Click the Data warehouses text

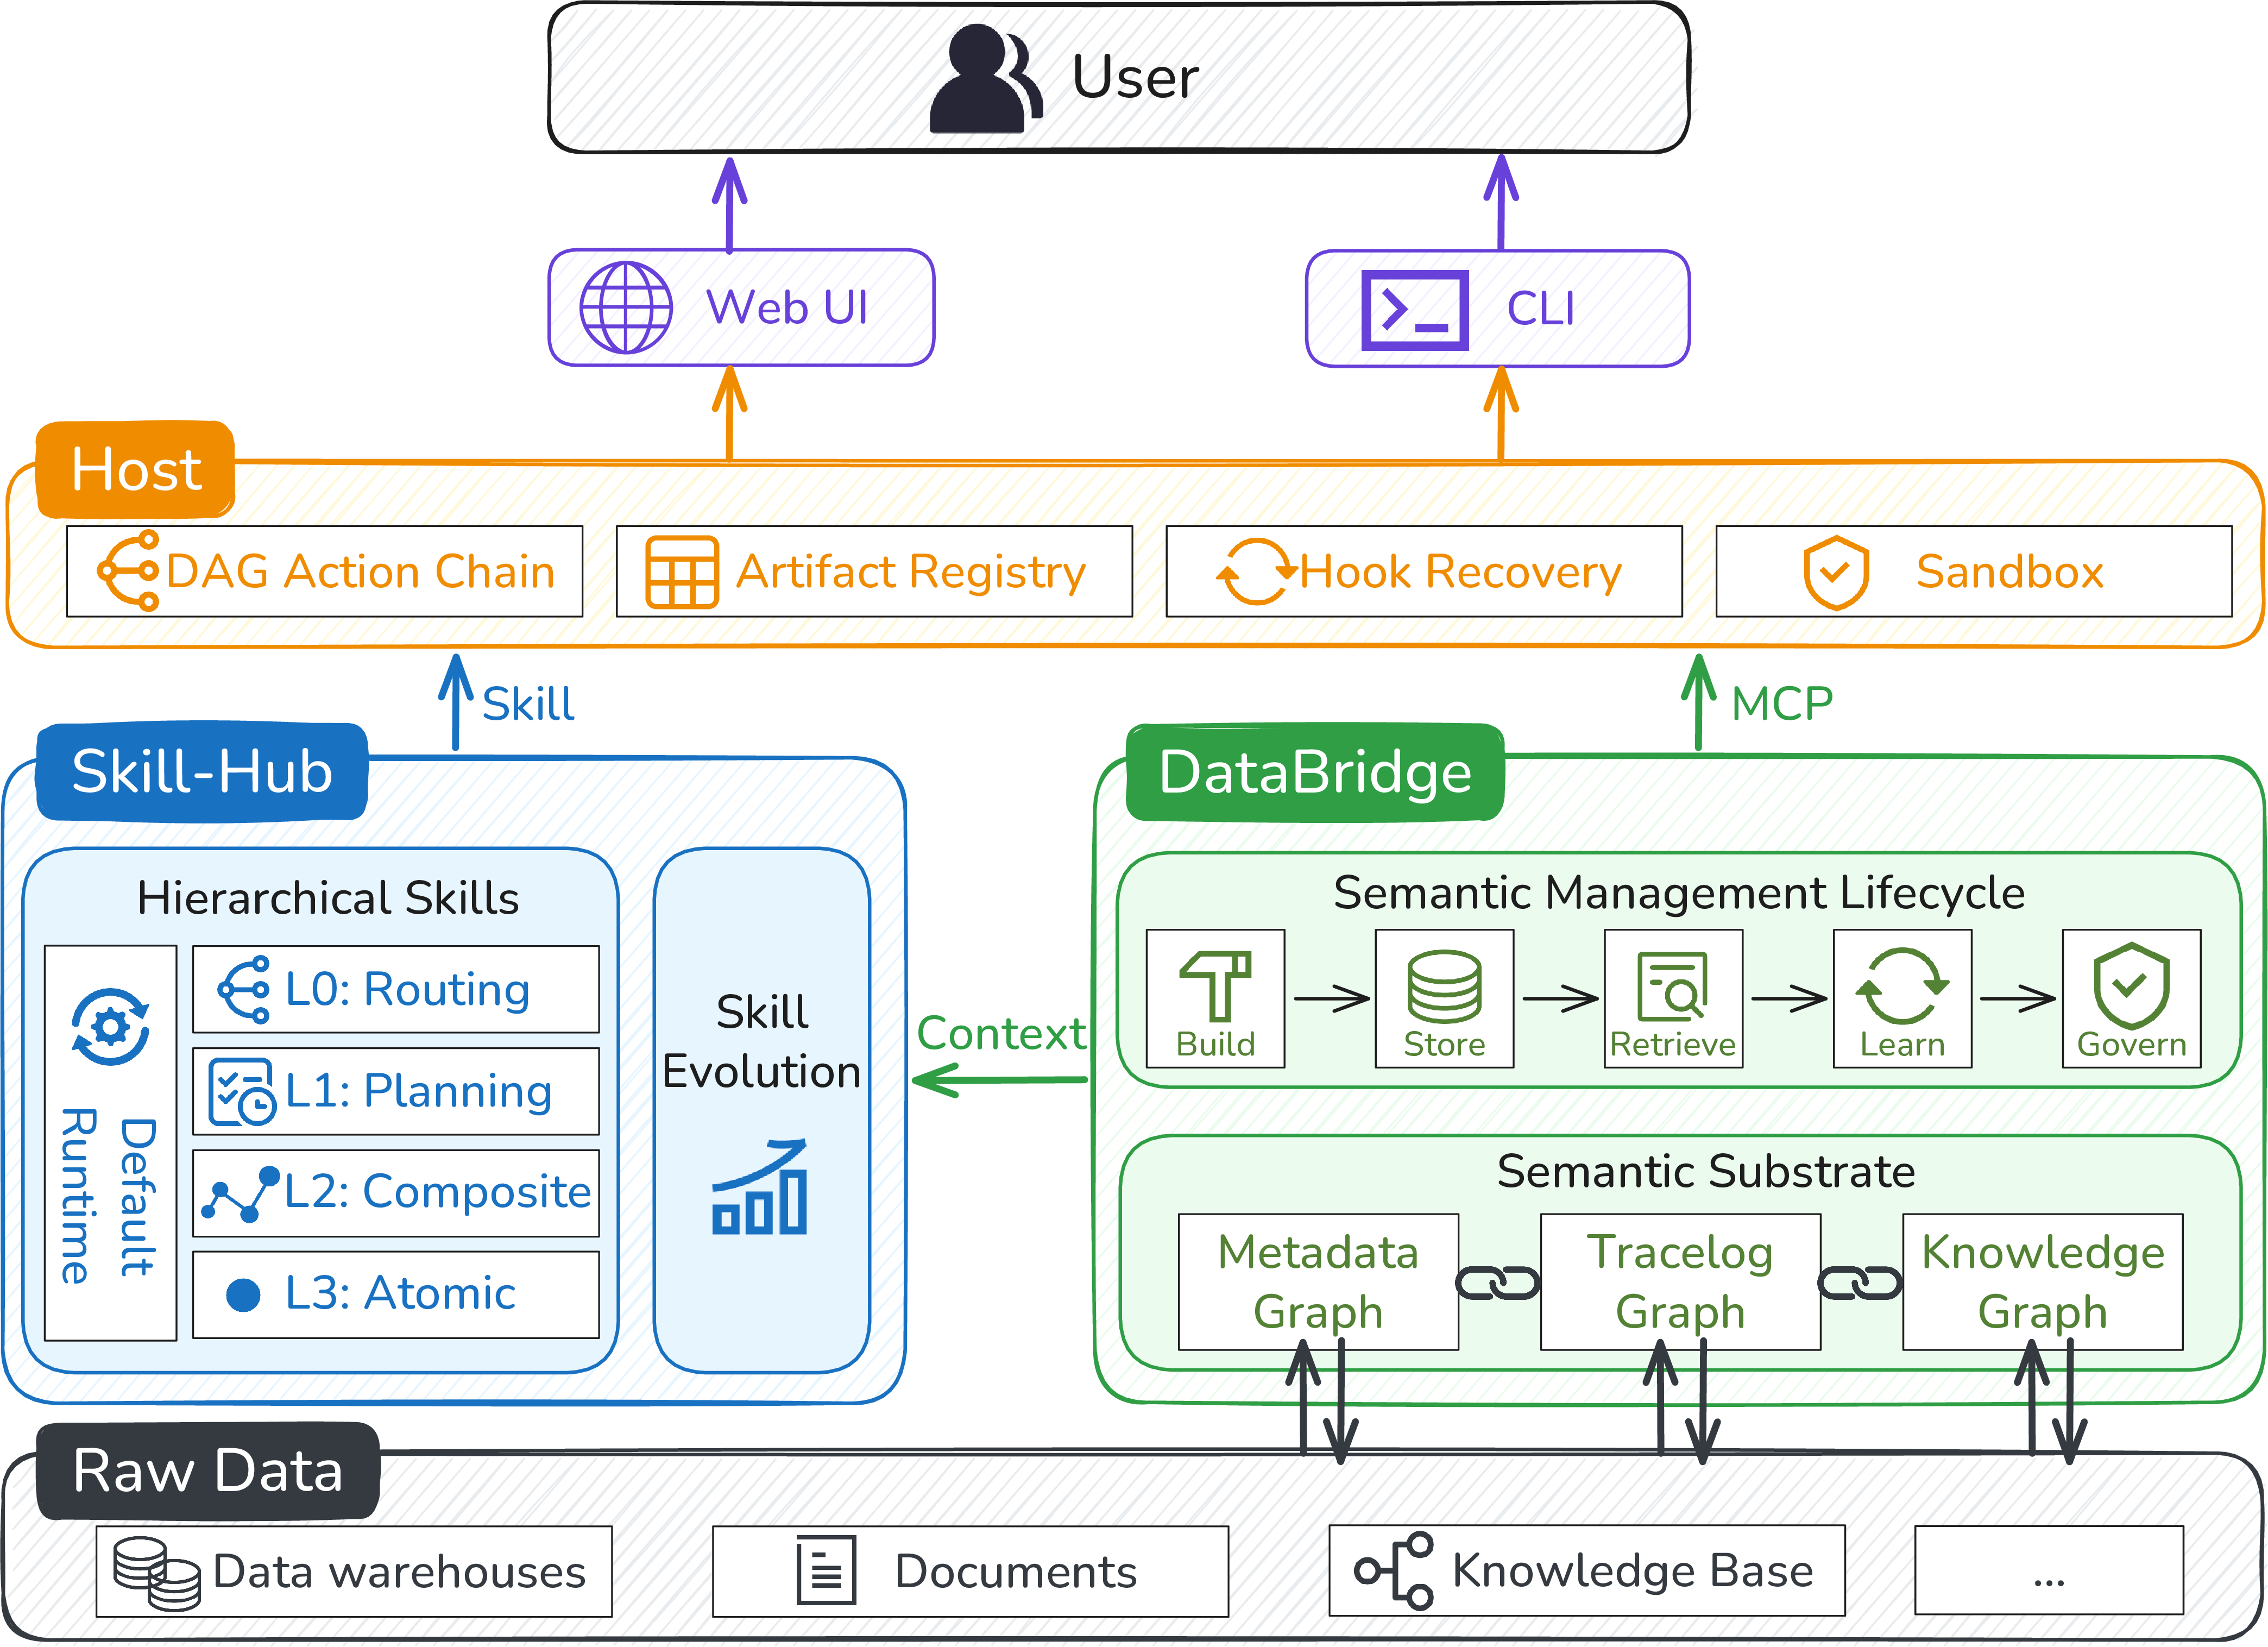tap(399, 1572)
